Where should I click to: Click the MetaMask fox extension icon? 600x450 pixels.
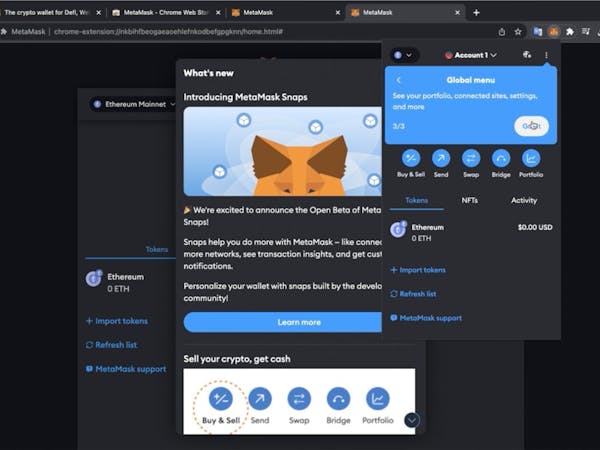coord(553,32)
